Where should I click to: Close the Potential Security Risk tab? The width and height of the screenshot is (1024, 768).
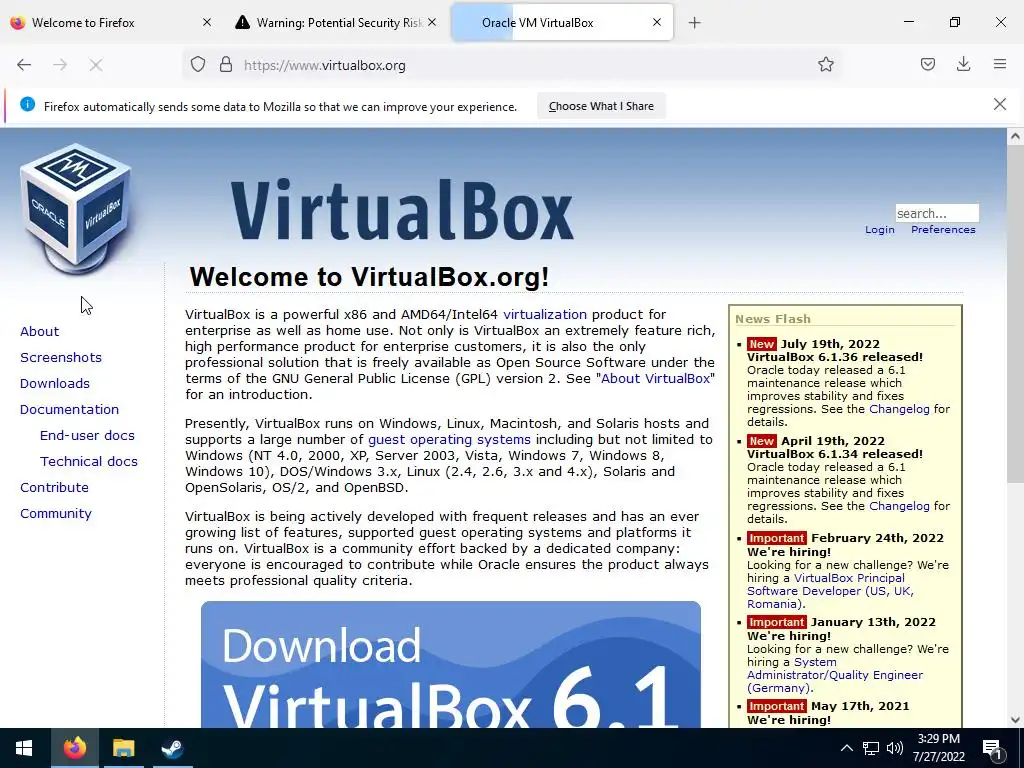coord(432,22)
